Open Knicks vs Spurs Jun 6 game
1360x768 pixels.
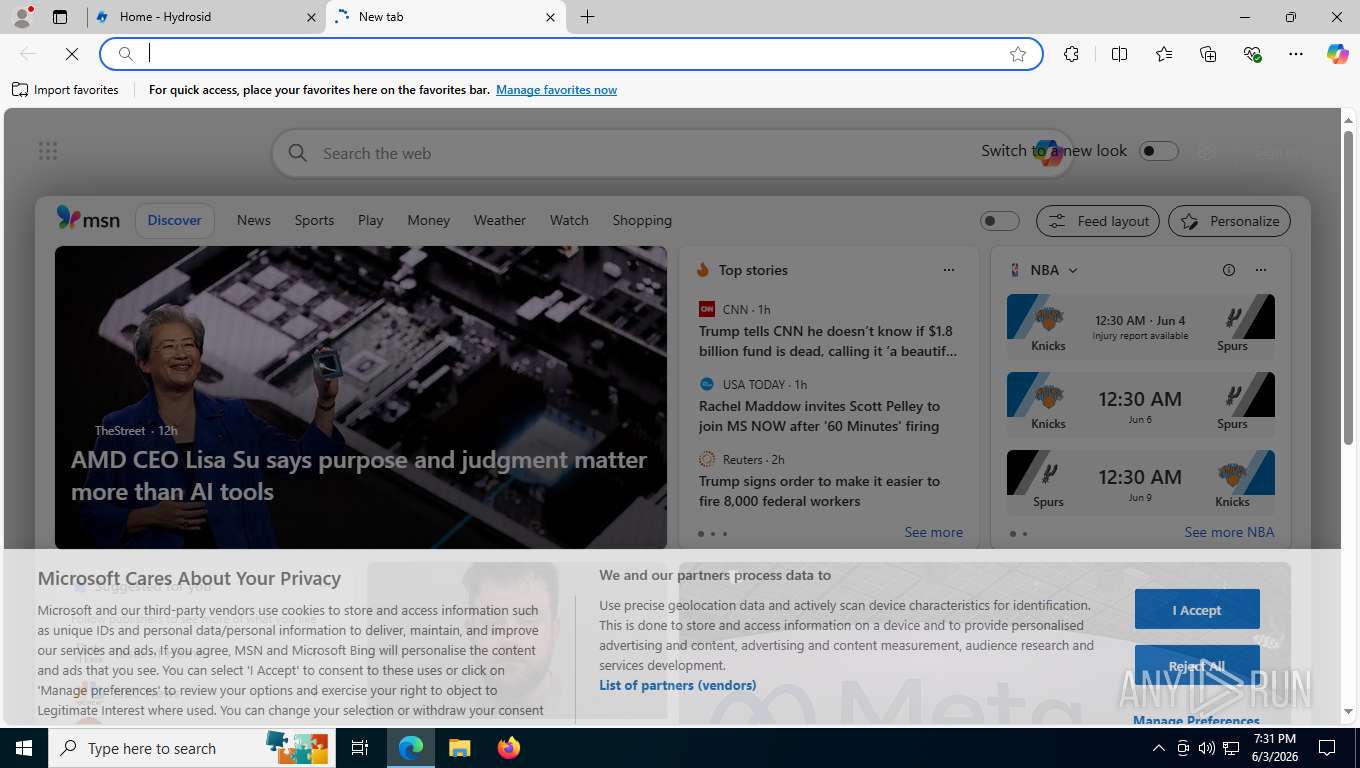(1141, 404)
